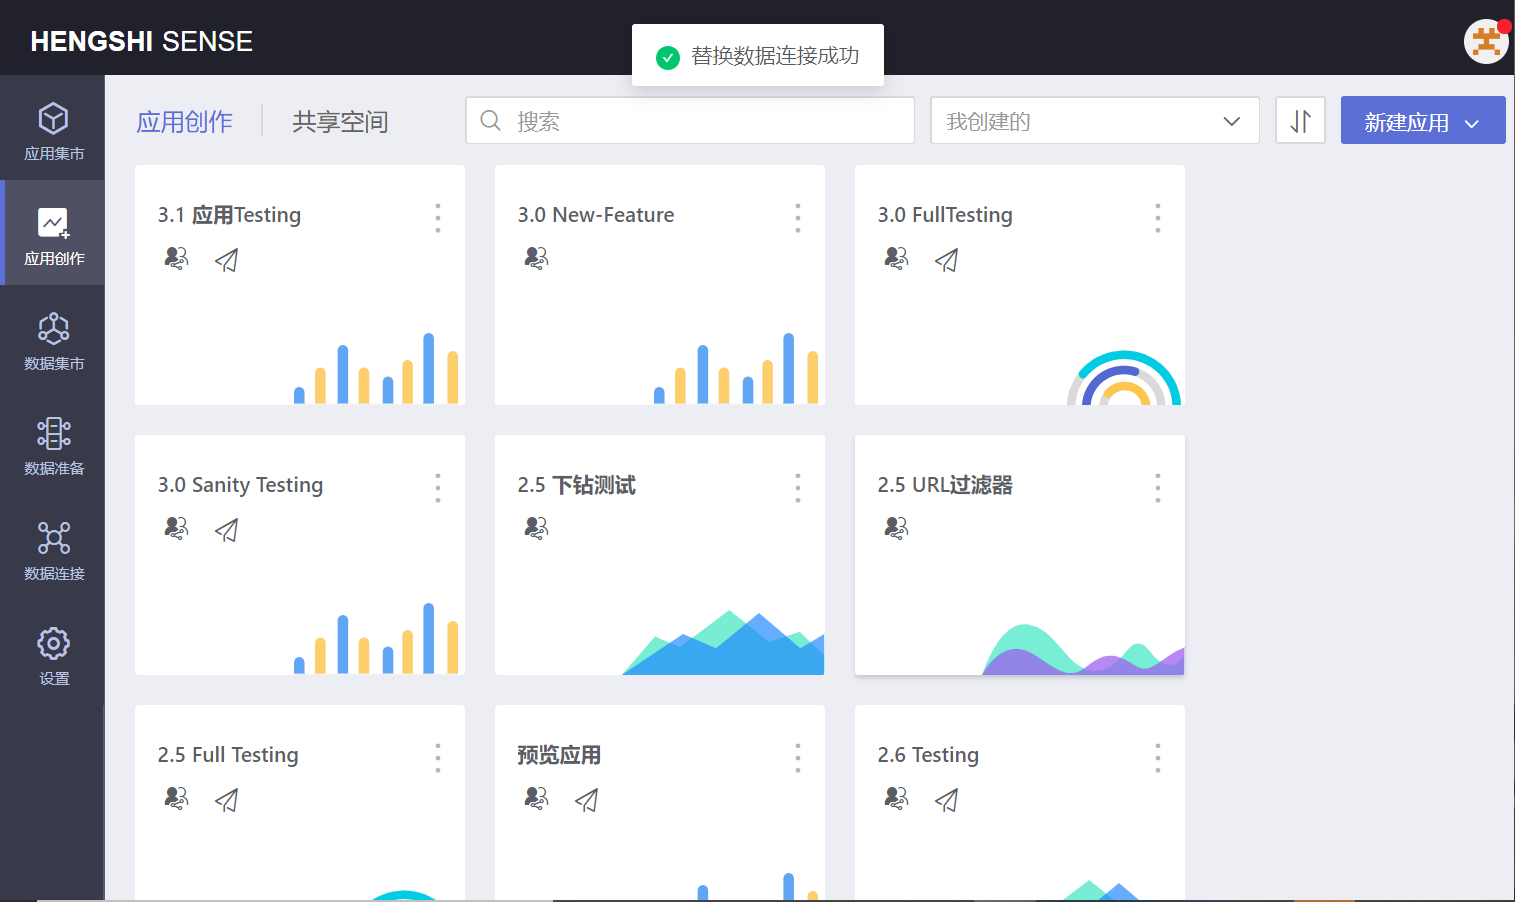Open 应用集市 in the sidebar
This screenshot has width=1515, height=902.
pyautogui.click(x=53, y=130)
